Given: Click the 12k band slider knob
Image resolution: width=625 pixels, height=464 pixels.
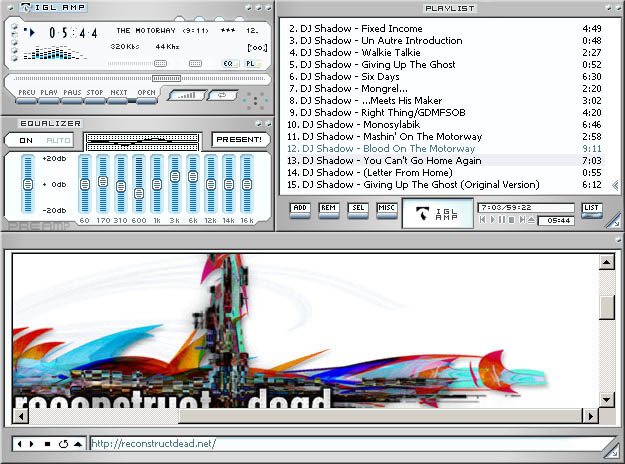Looking at the screenshot, I should (x=211, y=185).
